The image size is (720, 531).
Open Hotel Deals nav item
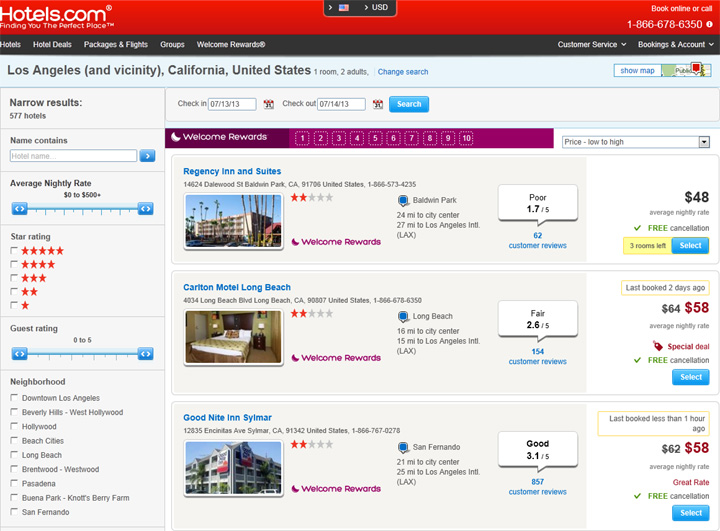[x=52, y=45]
